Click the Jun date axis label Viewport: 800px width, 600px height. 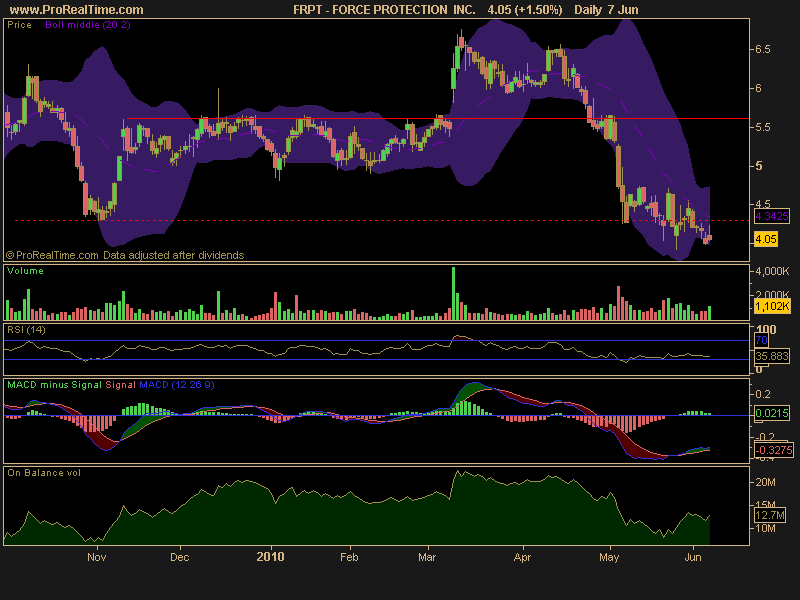click(693, 557)
